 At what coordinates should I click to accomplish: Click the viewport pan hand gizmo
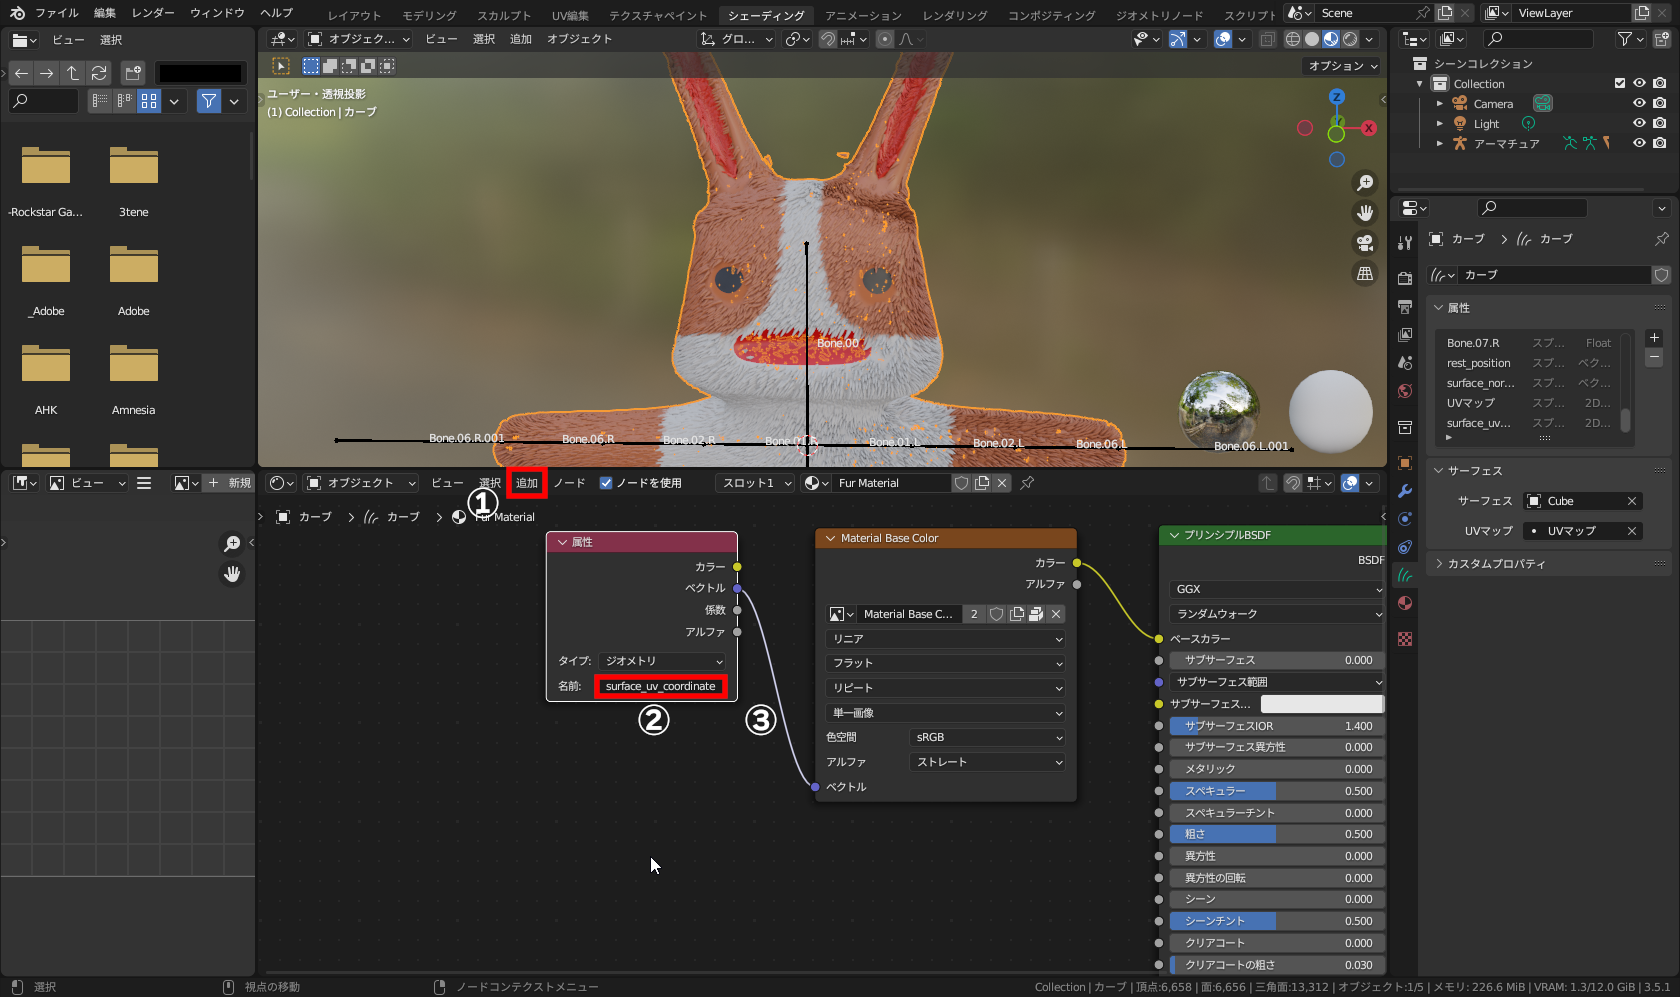(x=1365, y=213)
